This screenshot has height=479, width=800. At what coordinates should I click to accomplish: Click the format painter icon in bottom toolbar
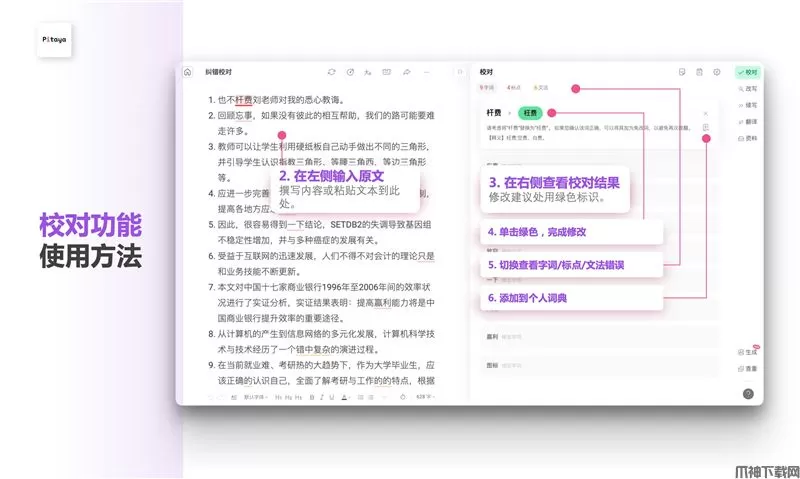coord(234,397)
